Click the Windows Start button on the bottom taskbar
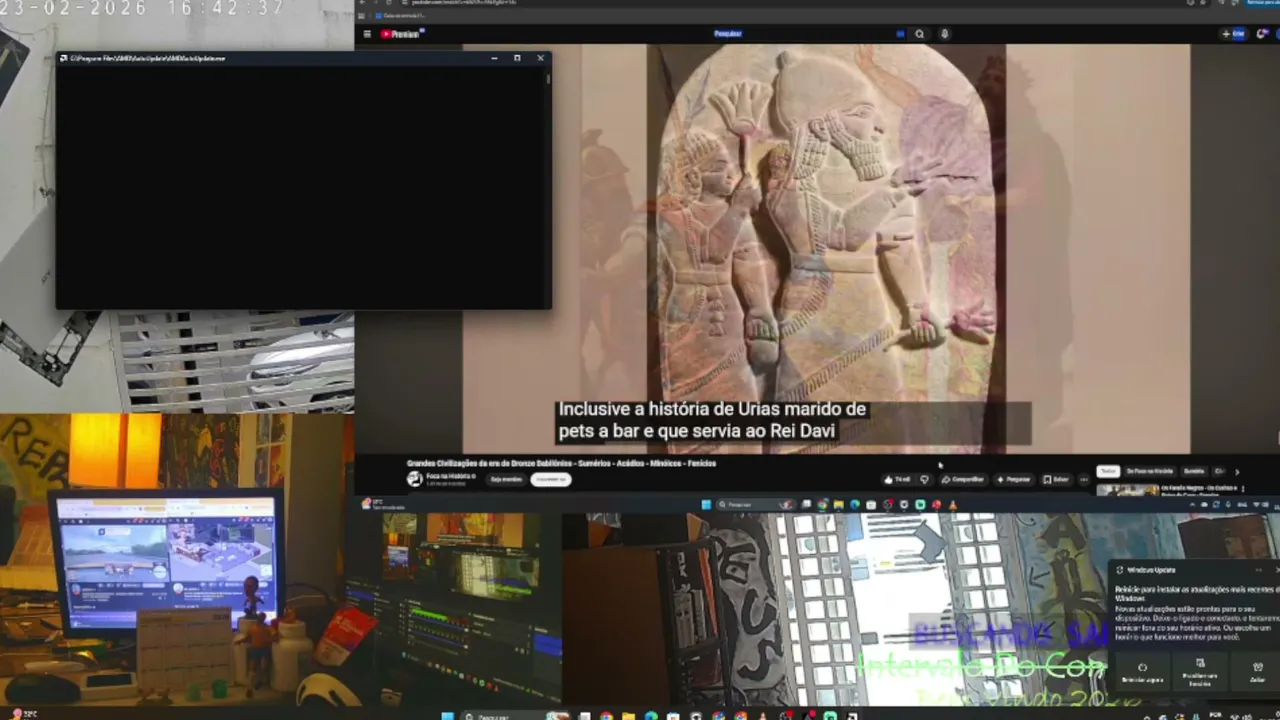 [448, 716]
